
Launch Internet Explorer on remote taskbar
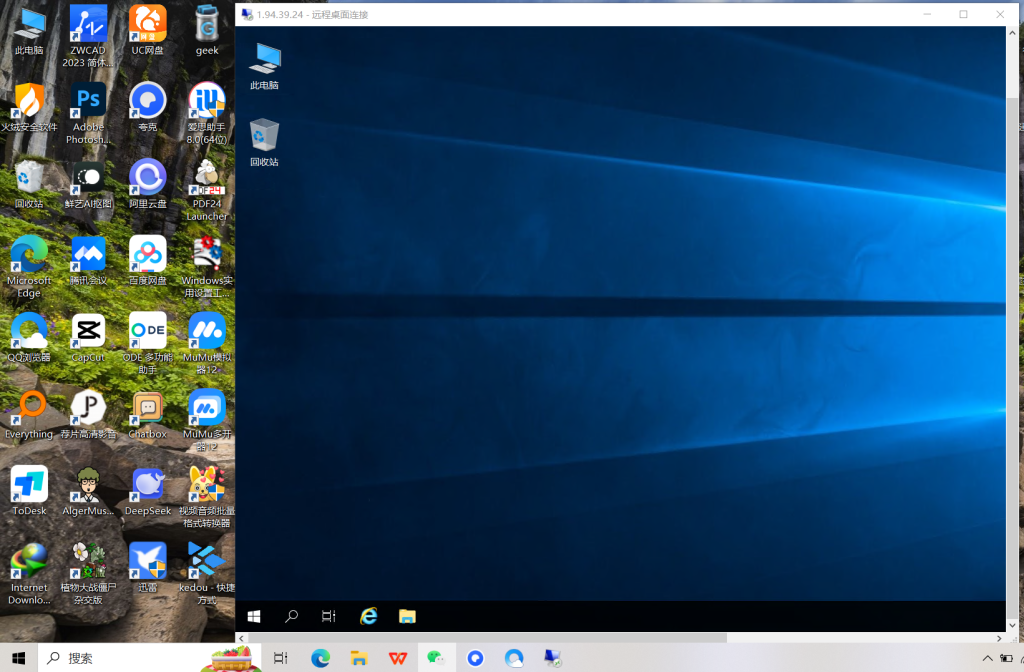tap(369, 616)
